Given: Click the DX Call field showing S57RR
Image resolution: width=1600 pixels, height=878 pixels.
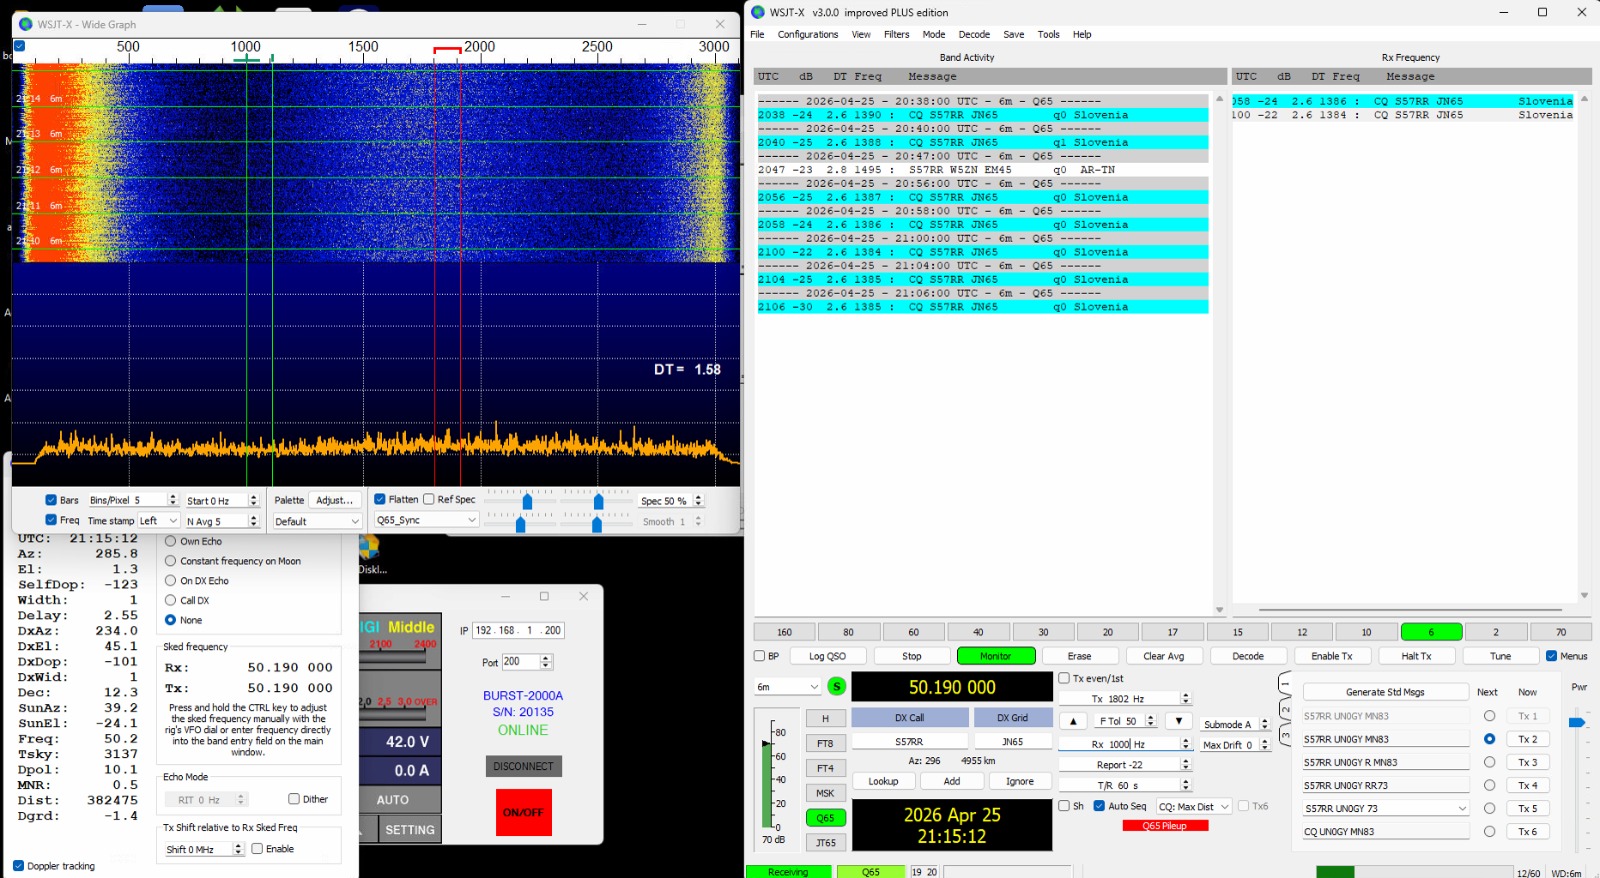Looking at the screenshot, I should point(908,742).
